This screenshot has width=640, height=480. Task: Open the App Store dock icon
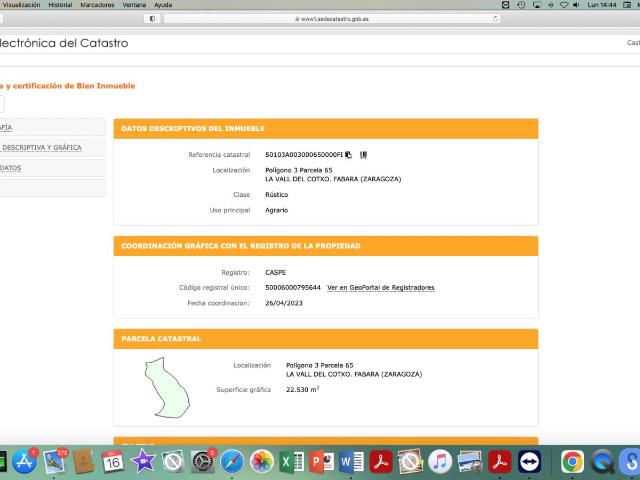click(24, 462)
